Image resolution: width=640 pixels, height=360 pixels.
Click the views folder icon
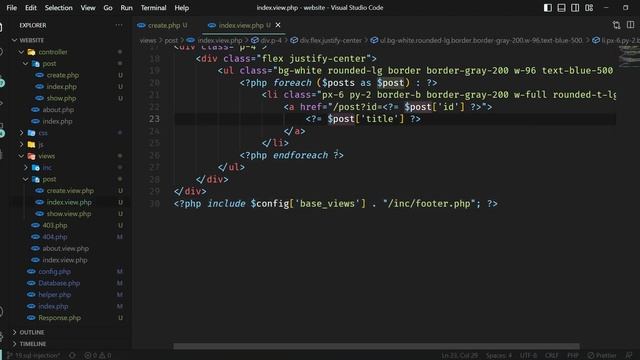coord(31,156)
